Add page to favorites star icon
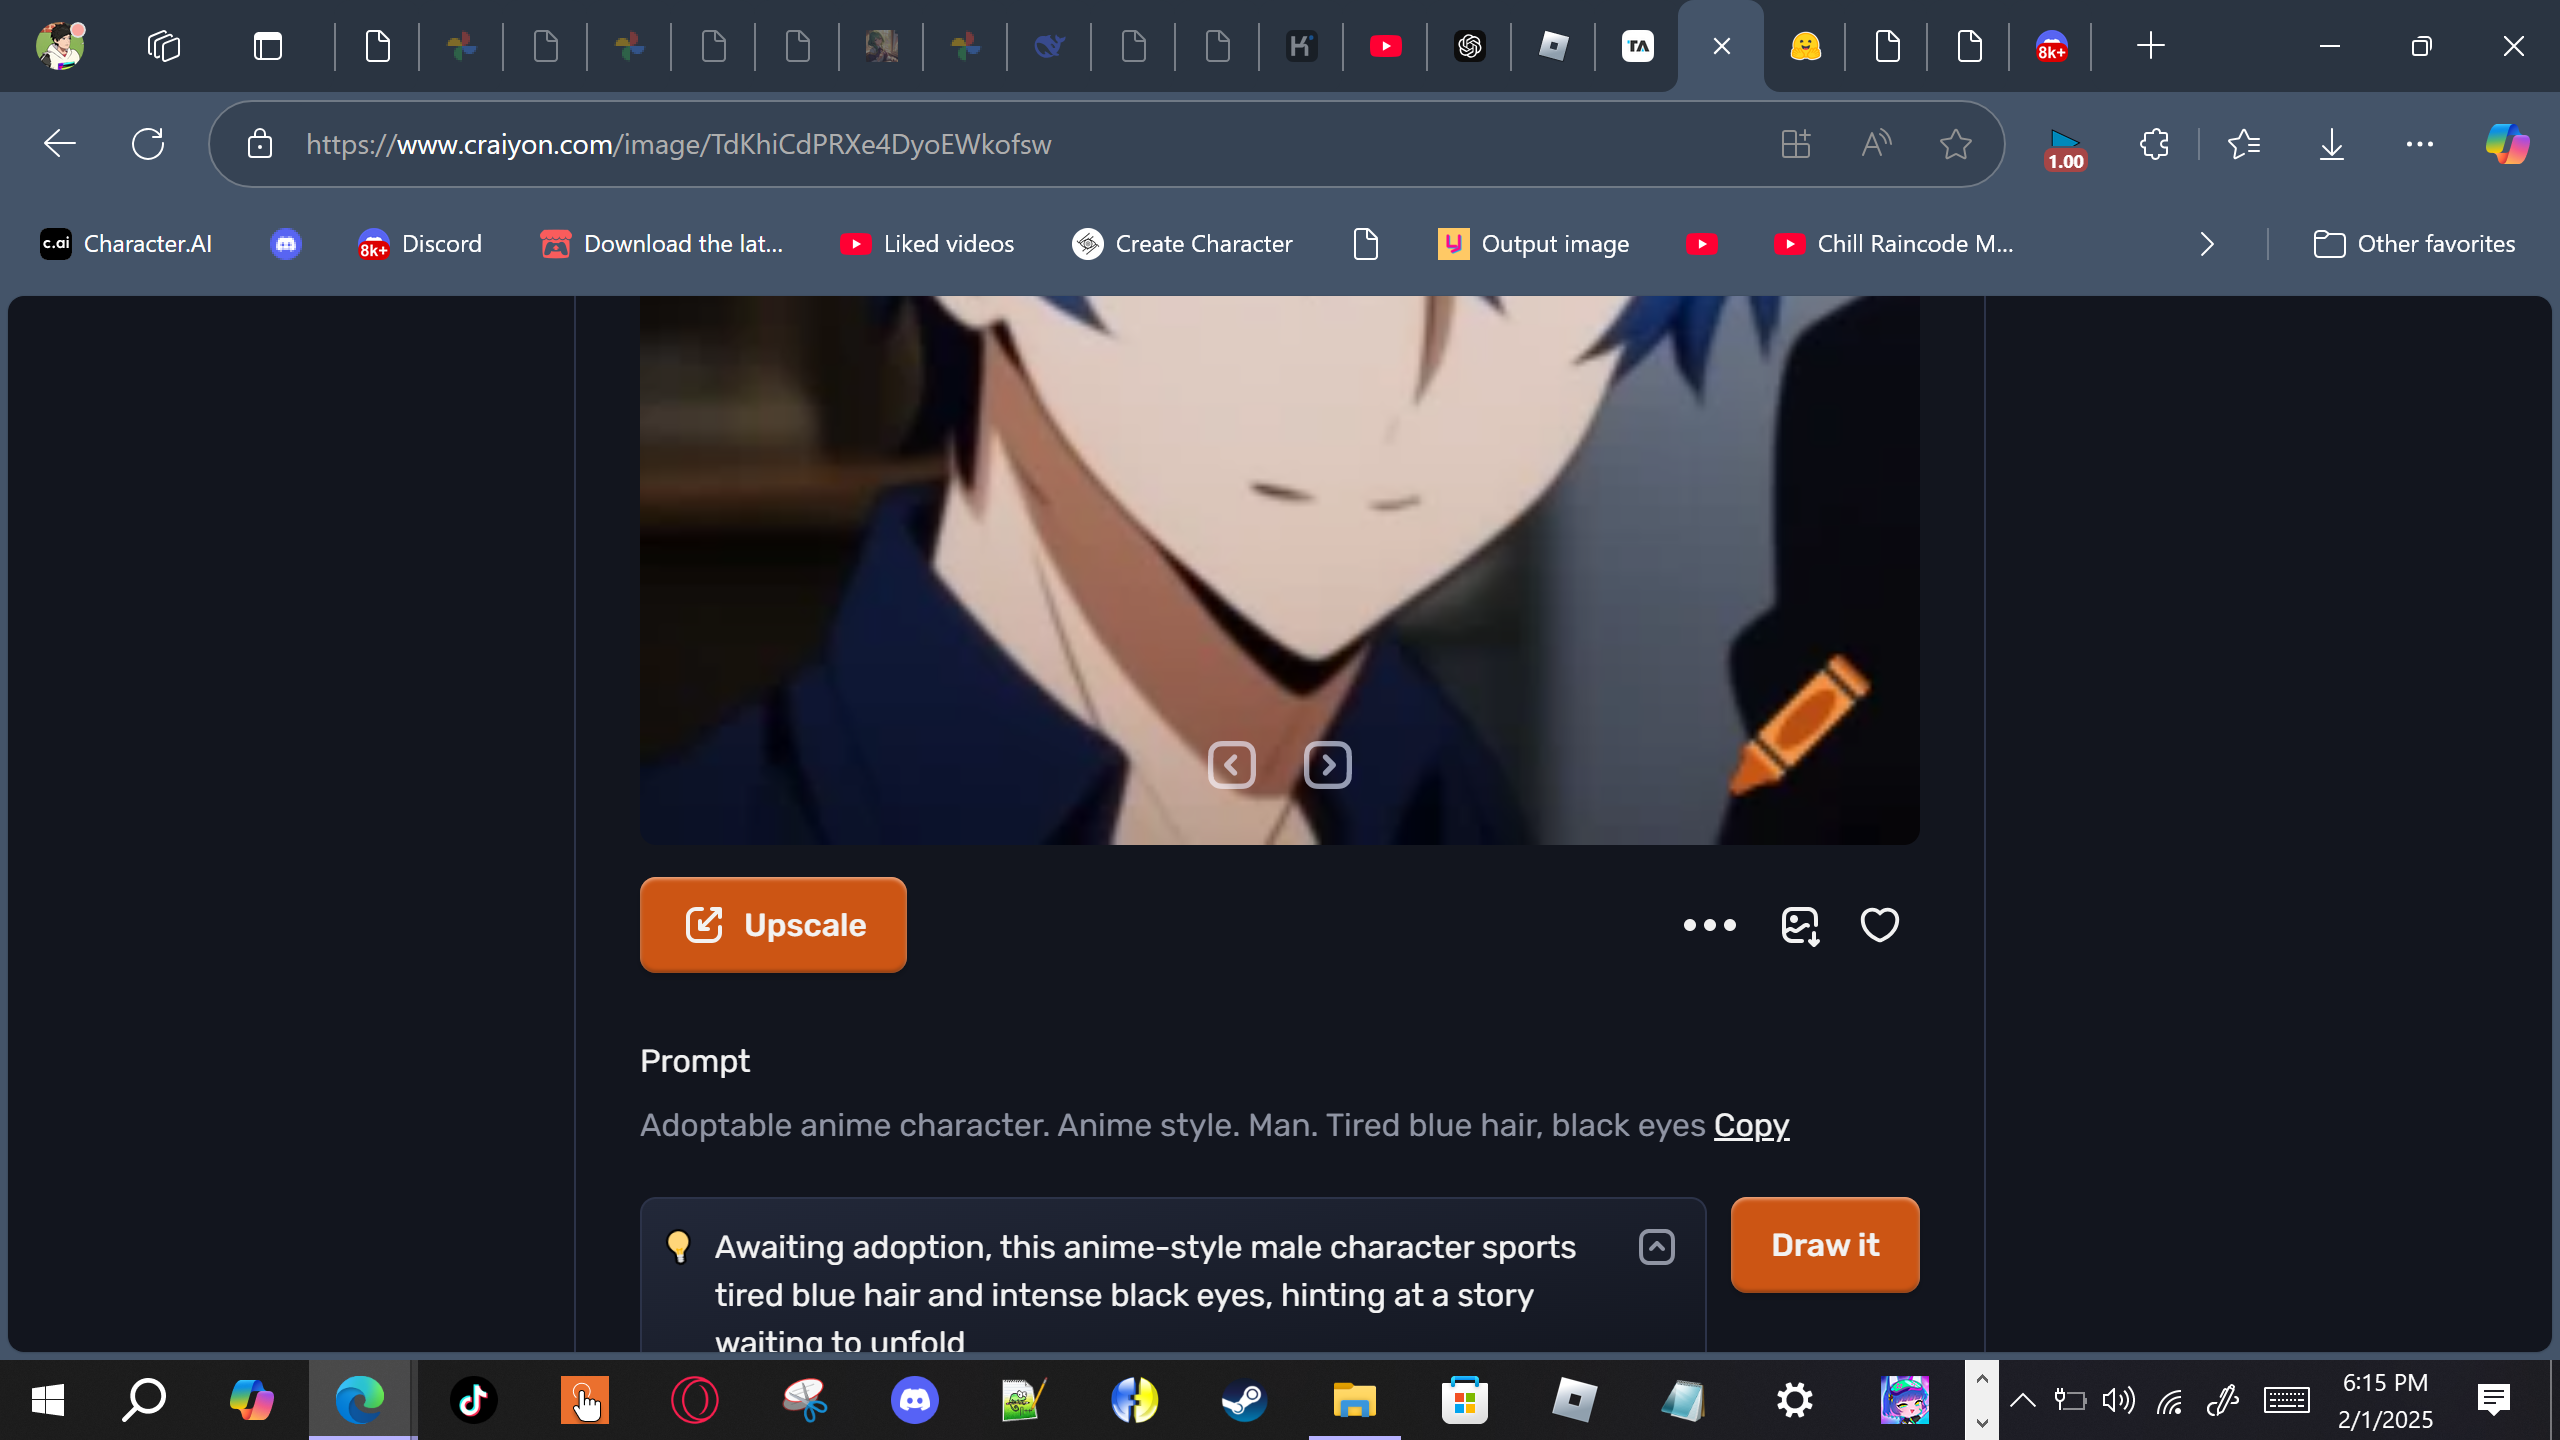 1955,145
